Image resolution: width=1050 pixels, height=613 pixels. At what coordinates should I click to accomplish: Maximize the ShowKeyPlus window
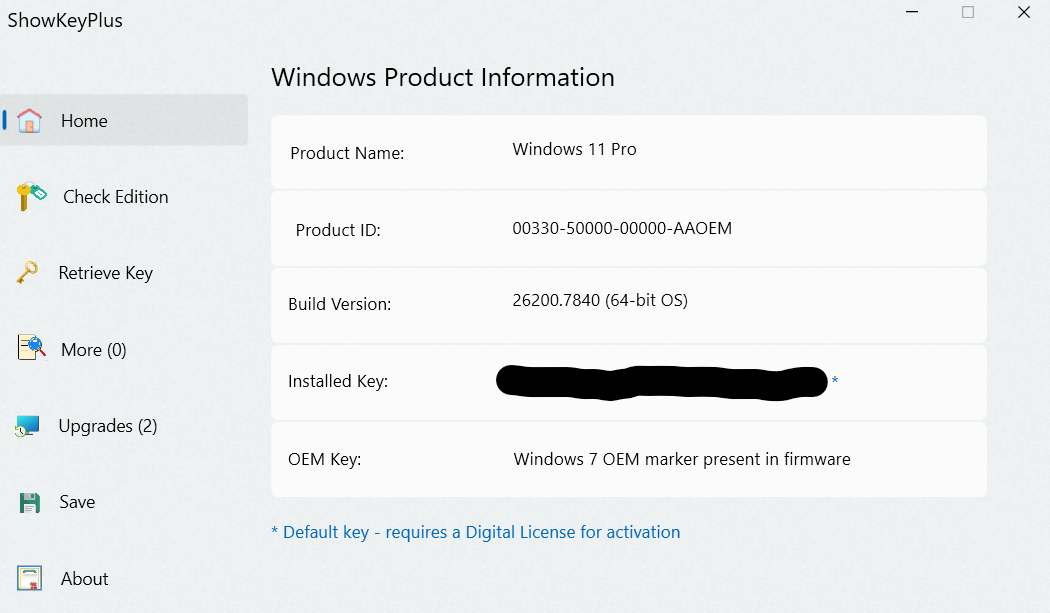[968, 12]
